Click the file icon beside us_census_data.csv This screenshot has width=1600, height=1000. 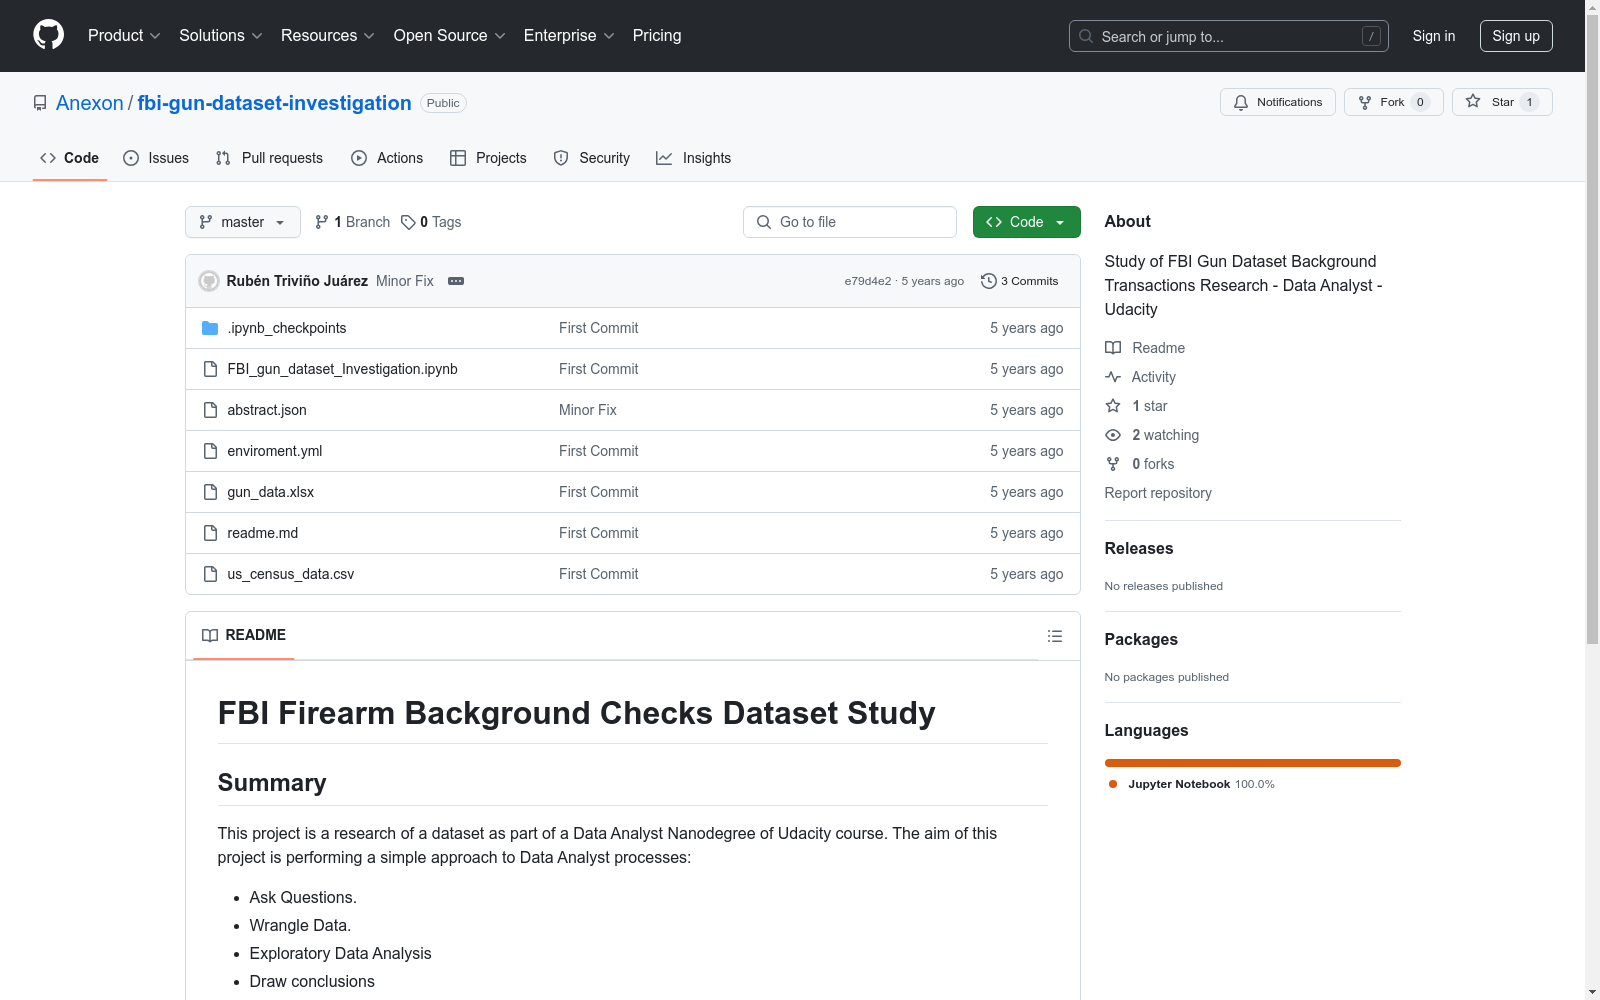tap(210, 574)
